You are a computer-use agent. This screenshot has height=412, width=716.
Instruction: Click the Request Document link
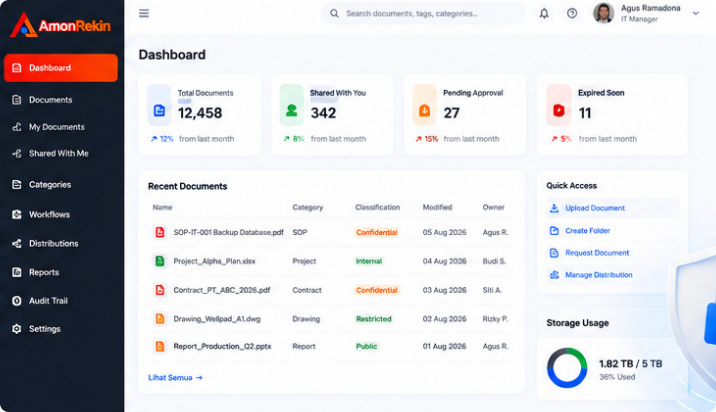pyautogui.click(x=597, y=253)
